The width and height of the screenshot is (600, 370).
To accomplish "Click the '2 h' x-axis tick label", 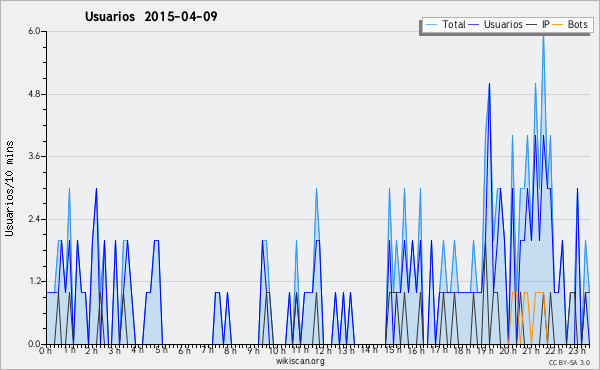I will click(91, 350).
